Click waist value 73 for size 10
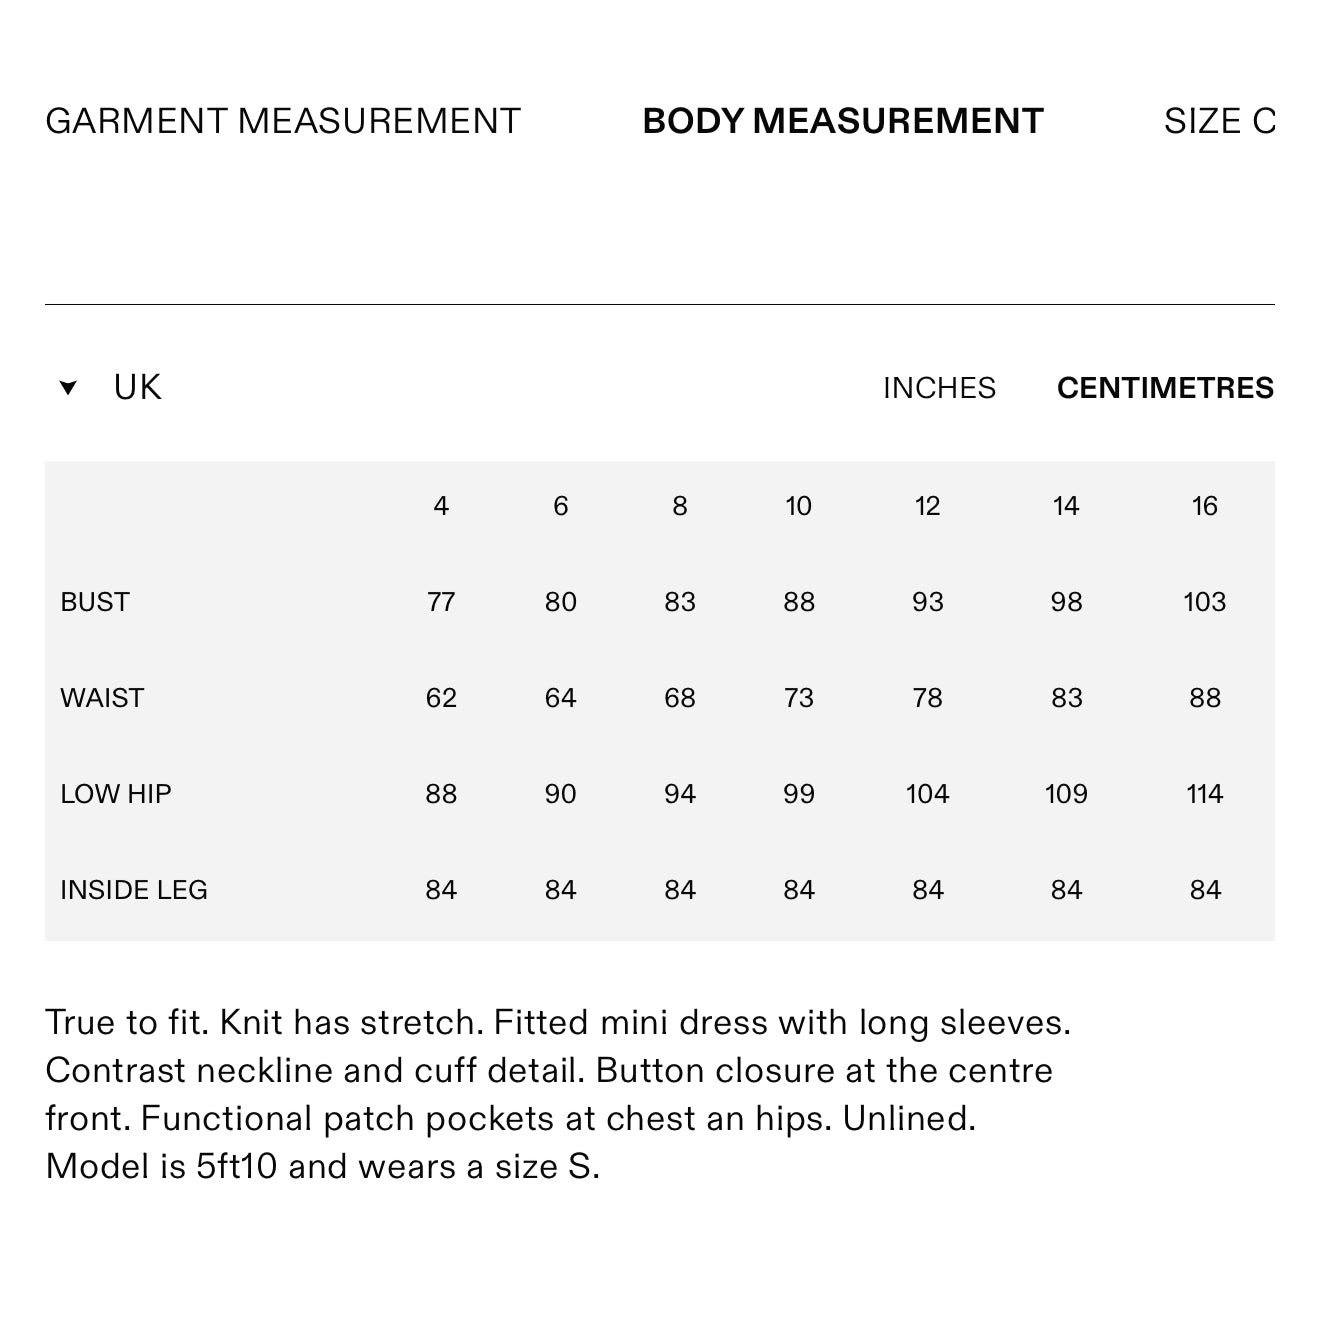The width and height of the screenshot is (1320, 1341). [799, 698]
